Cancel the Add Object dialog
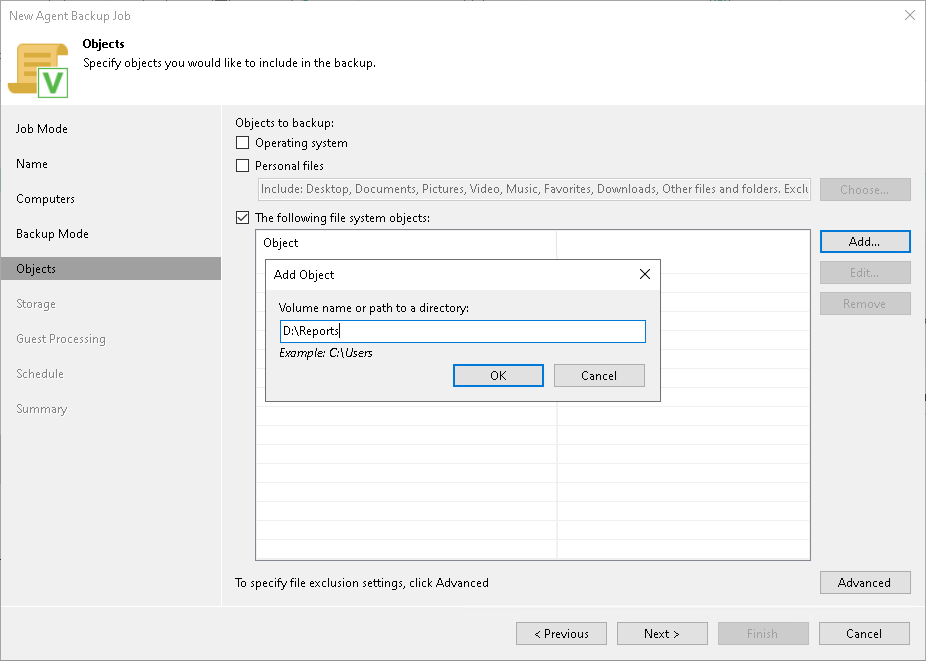The width and height of the screenshot is (926, 661). point(599,375)
